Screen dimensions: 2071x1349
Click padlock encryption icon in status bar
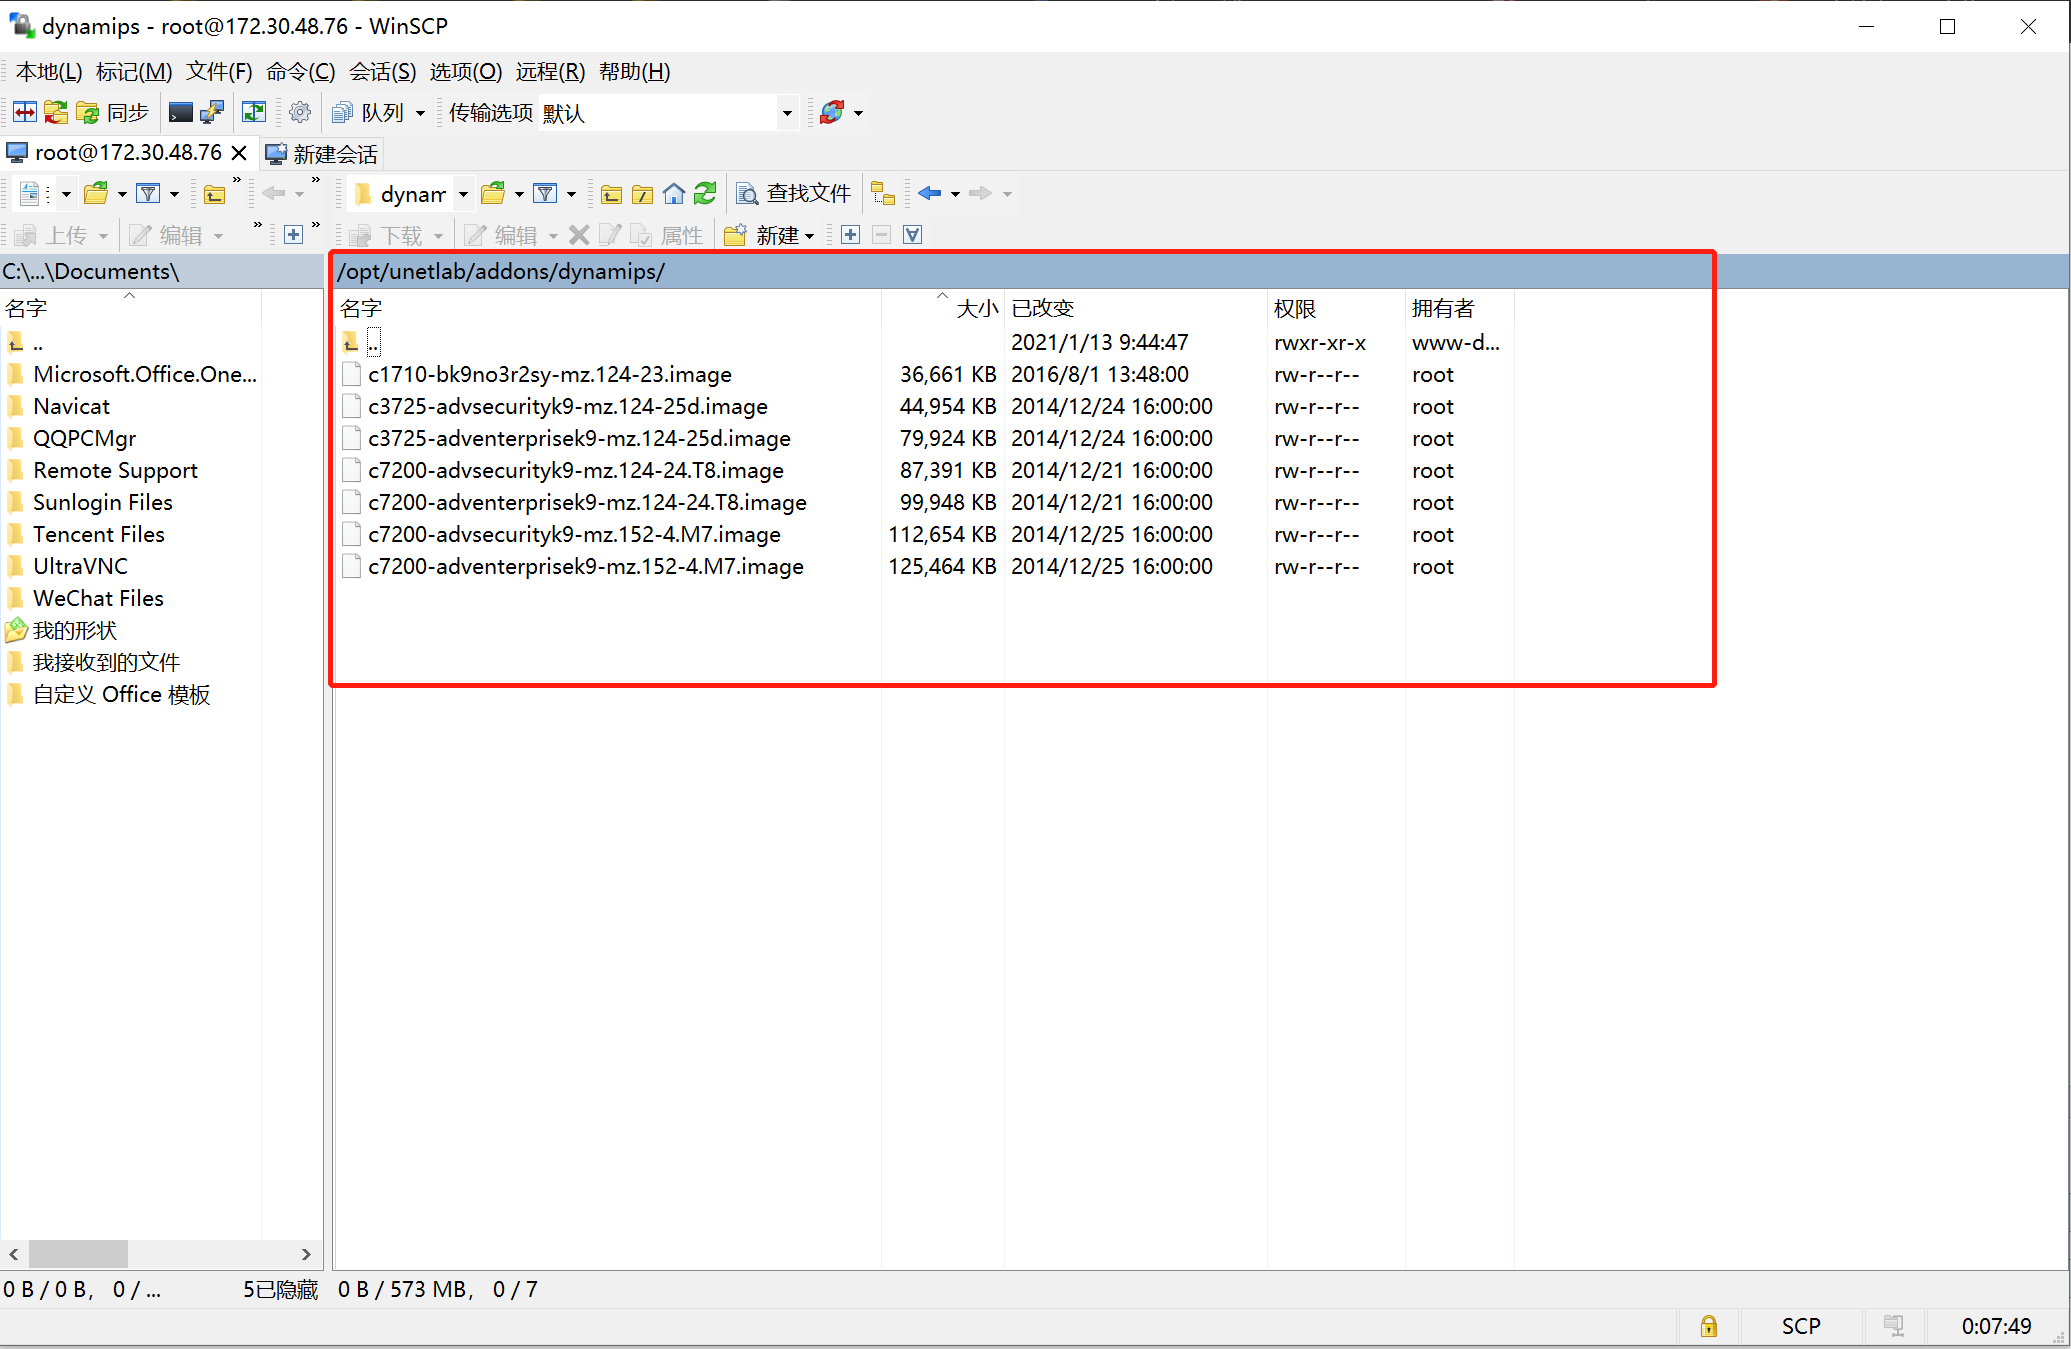tap(1708, 1326)
